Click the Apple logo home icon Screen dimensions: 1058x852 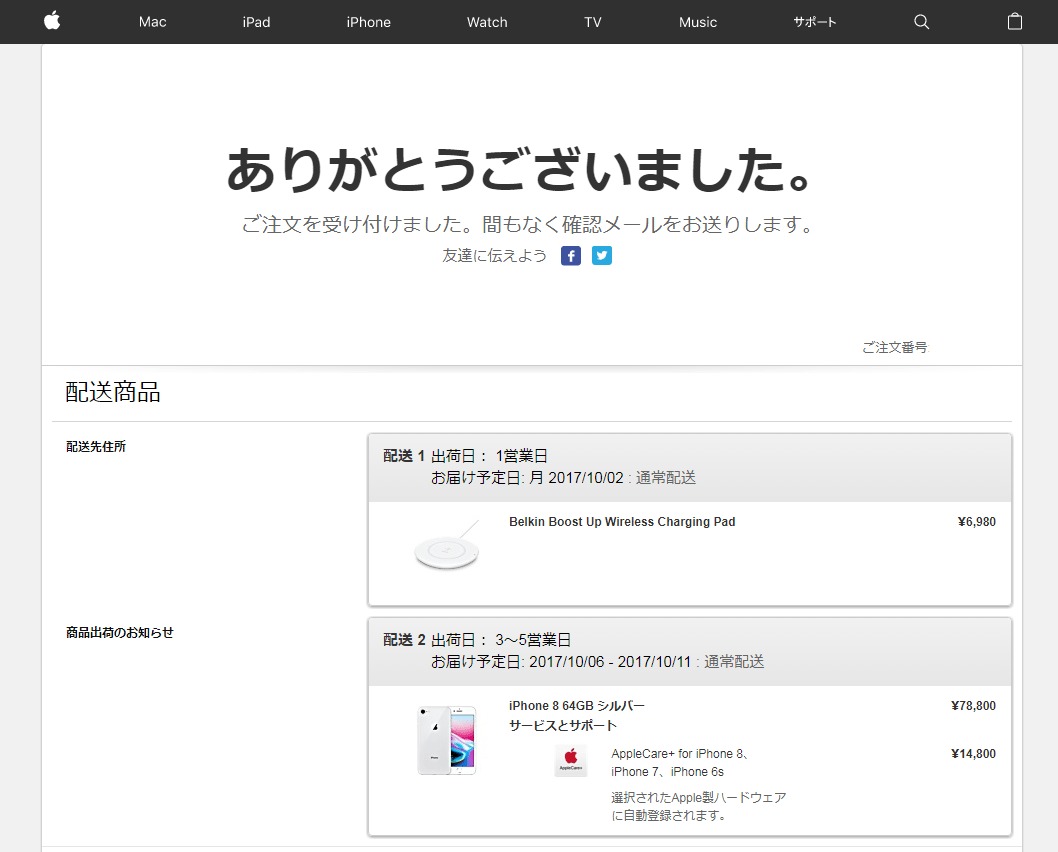(x=52, y=22)
